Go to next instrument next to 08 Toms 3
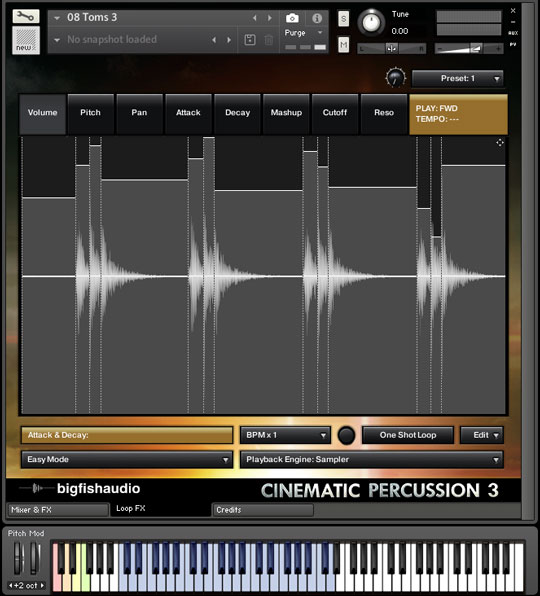Image resolution: width=540 pixels, height=596 pixels. click(x=269, y=18)
